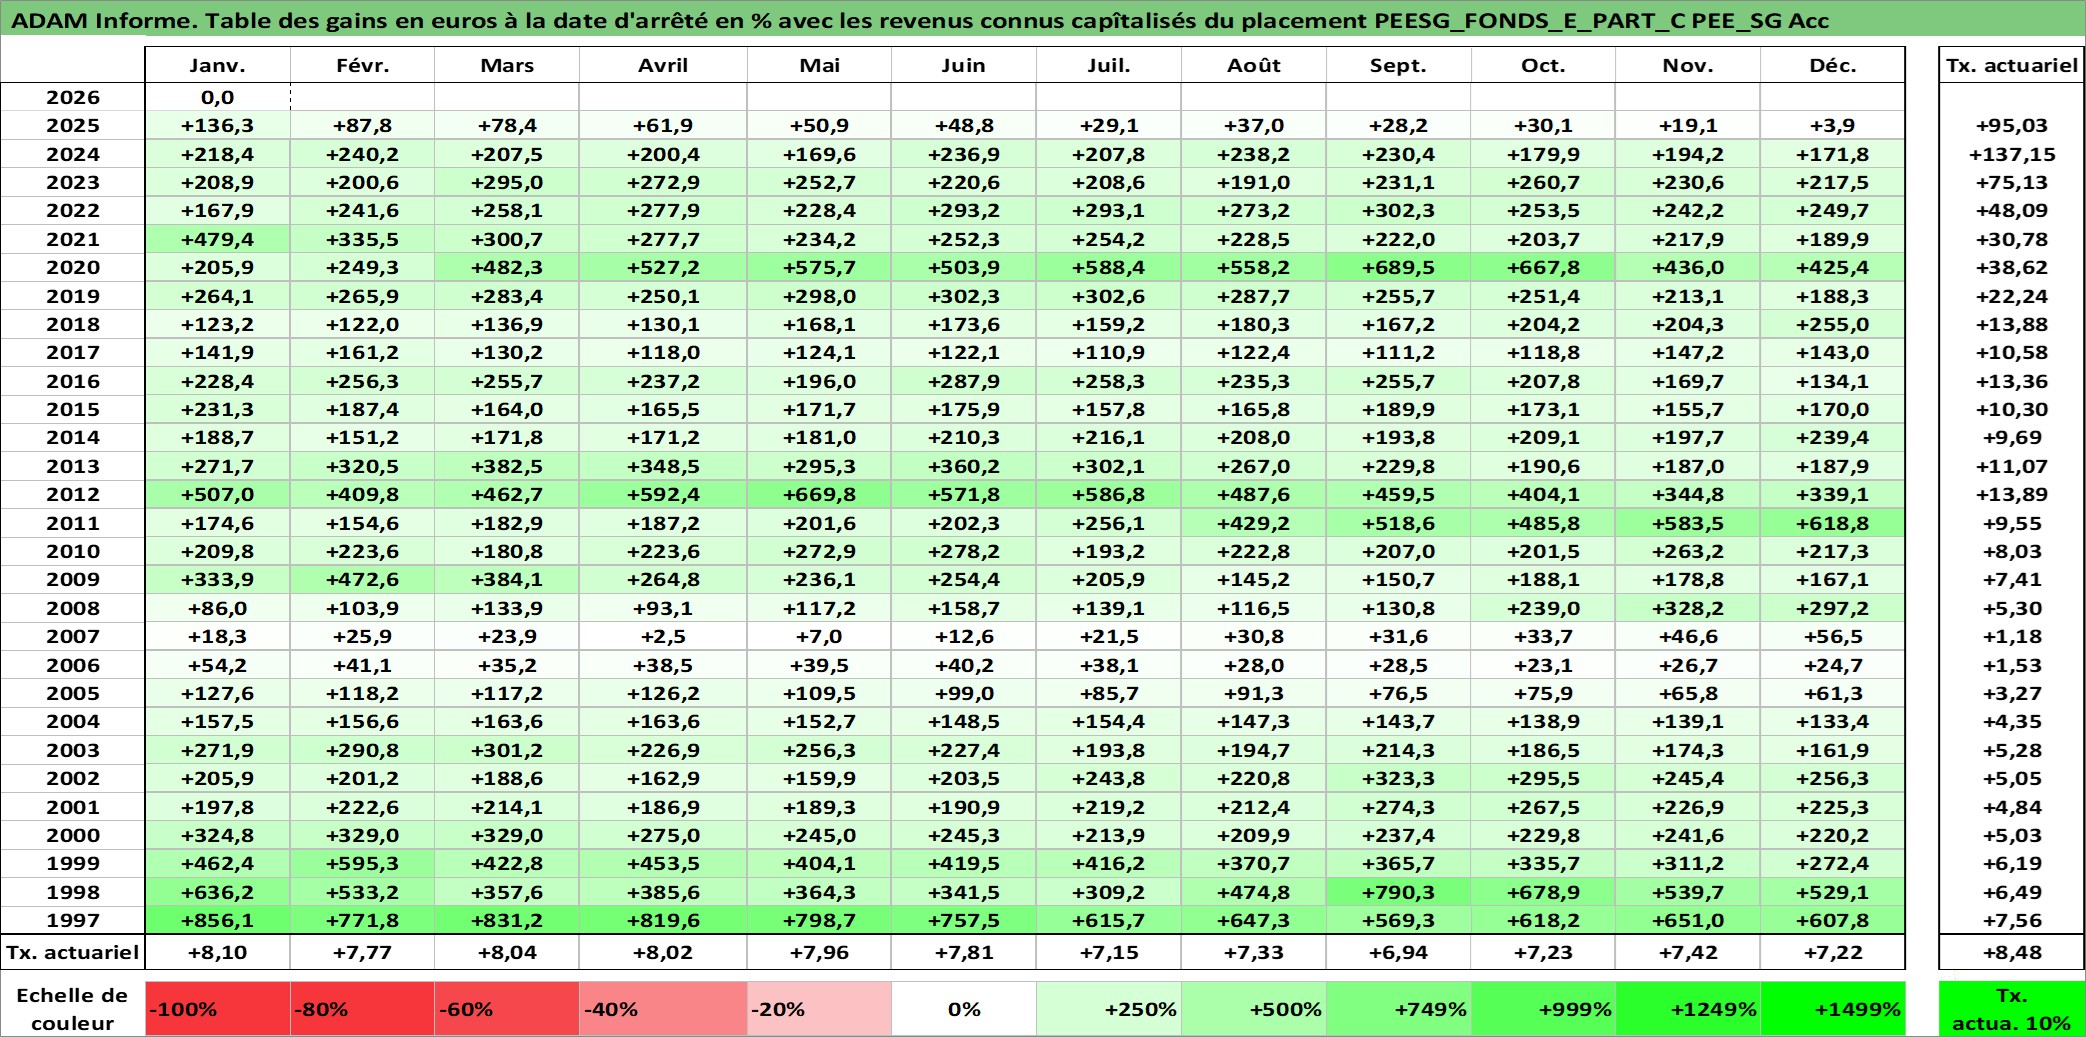
Task: Select the +6,94 September actuarial rate
Action: (x=1398, y=952)
